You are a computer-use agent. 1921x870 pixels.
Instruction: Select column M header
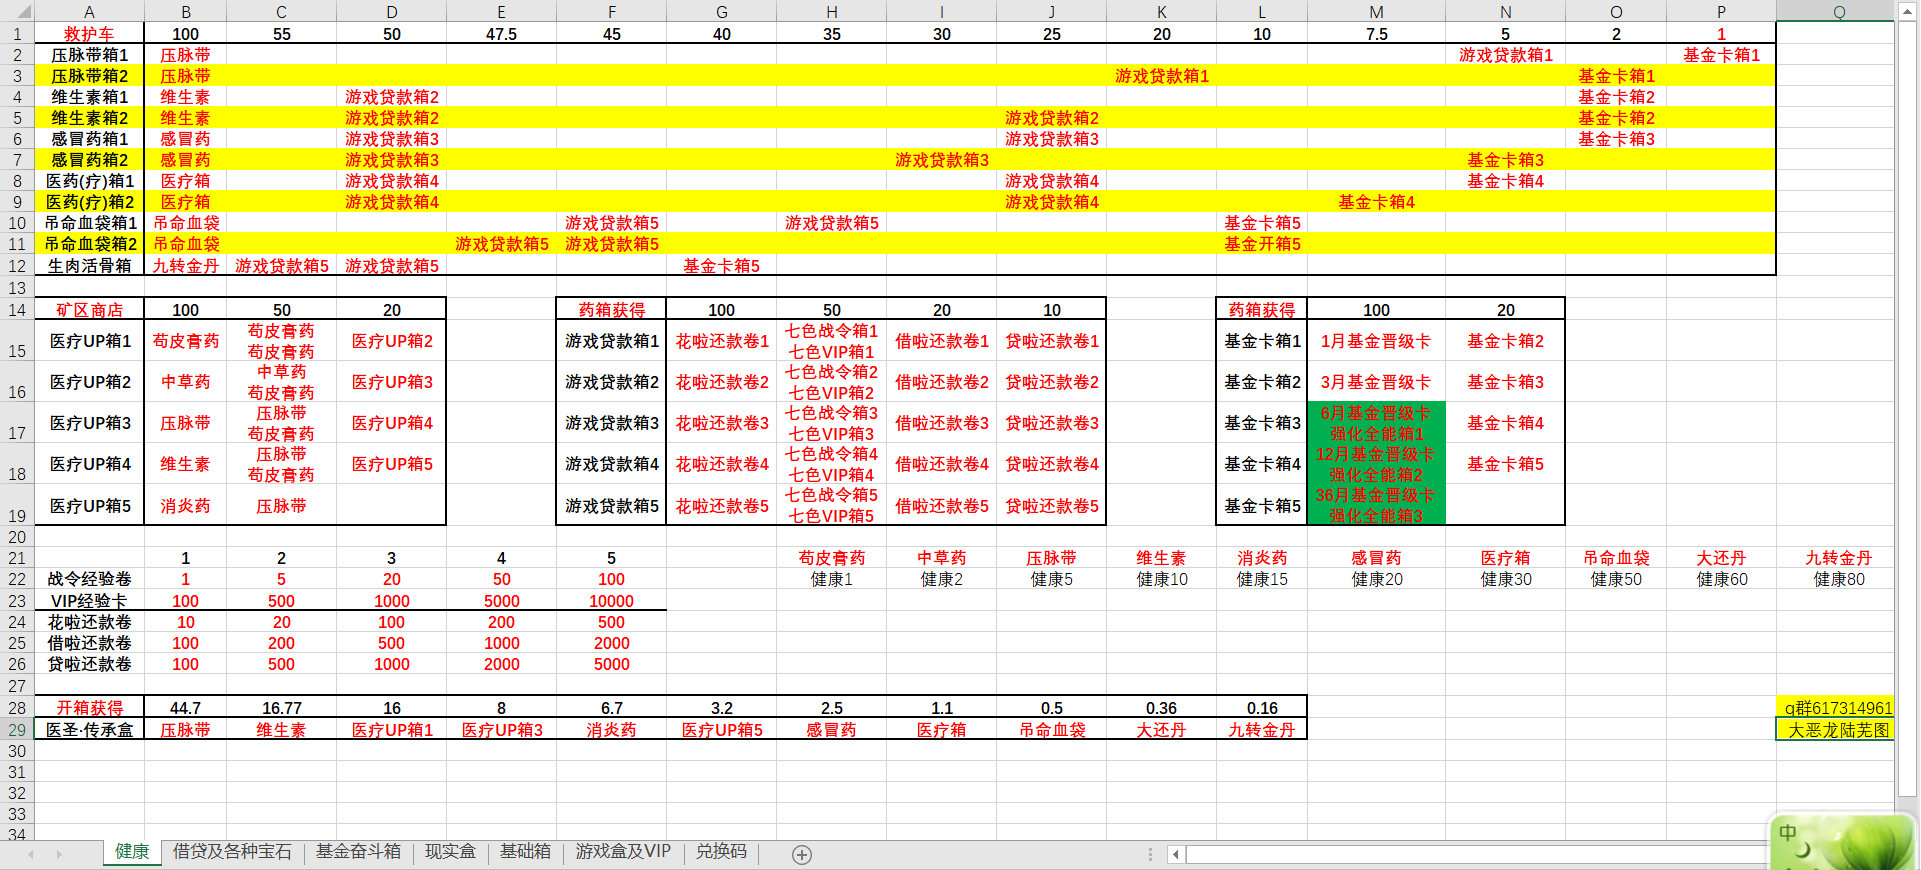[x=1376, y=11]
